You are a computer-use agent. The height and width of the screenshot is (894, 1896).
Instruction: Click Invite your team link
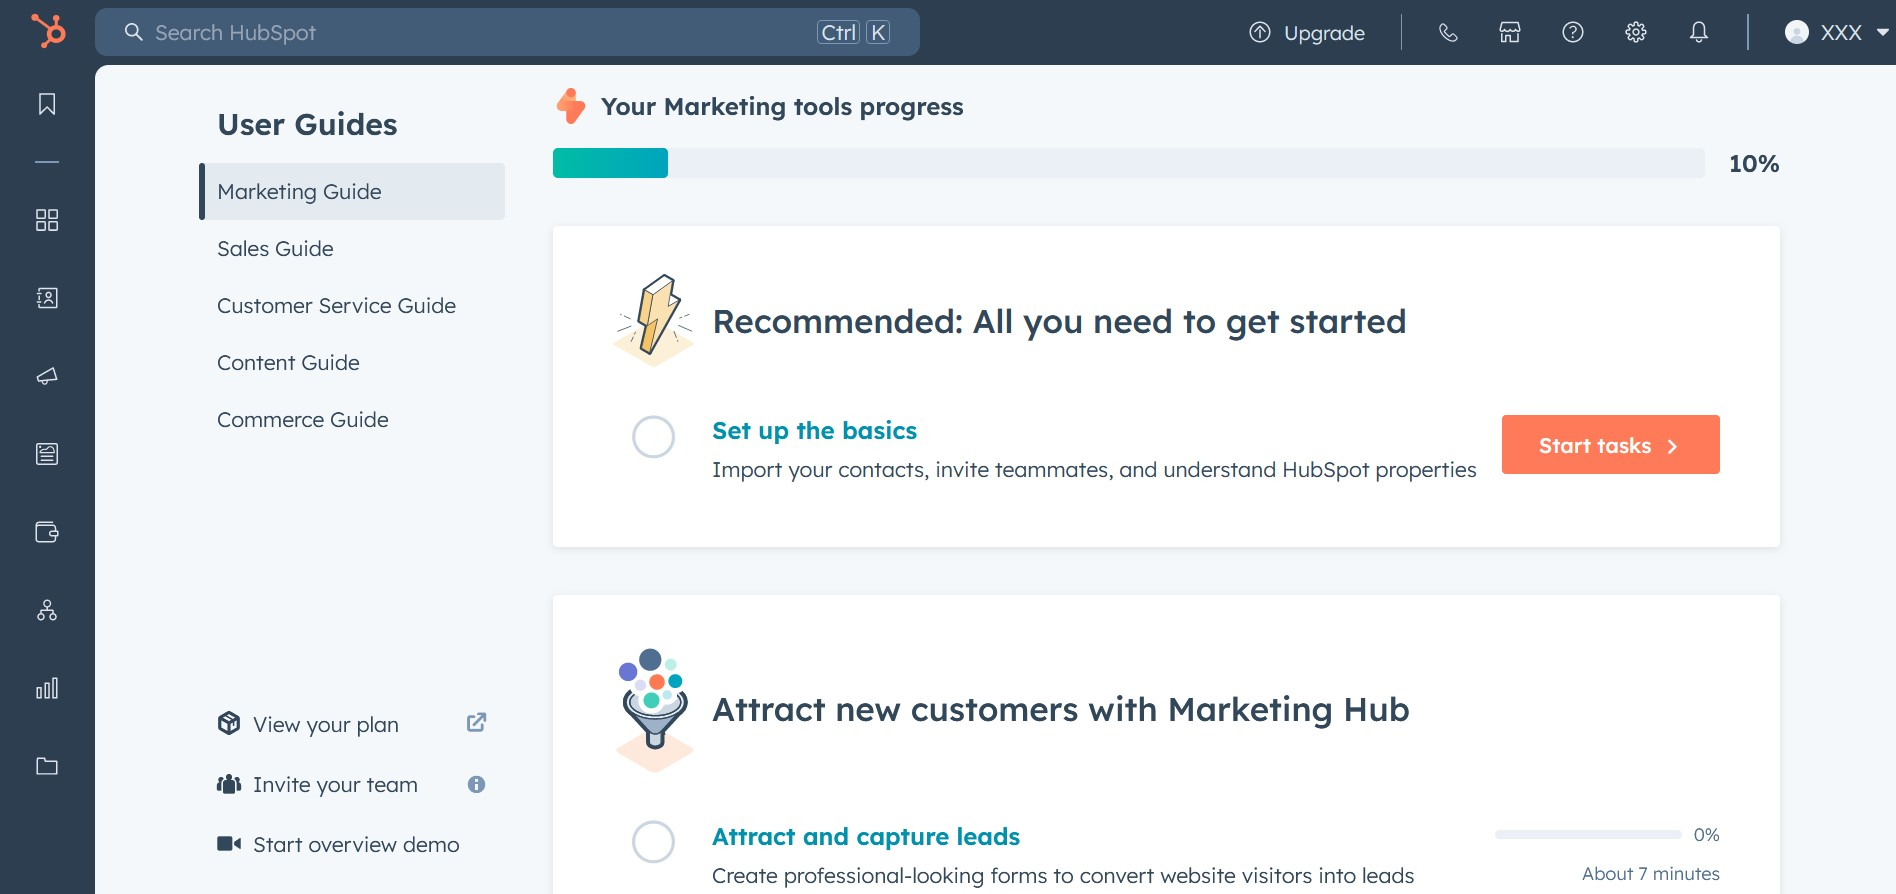[x=335, y=785]
